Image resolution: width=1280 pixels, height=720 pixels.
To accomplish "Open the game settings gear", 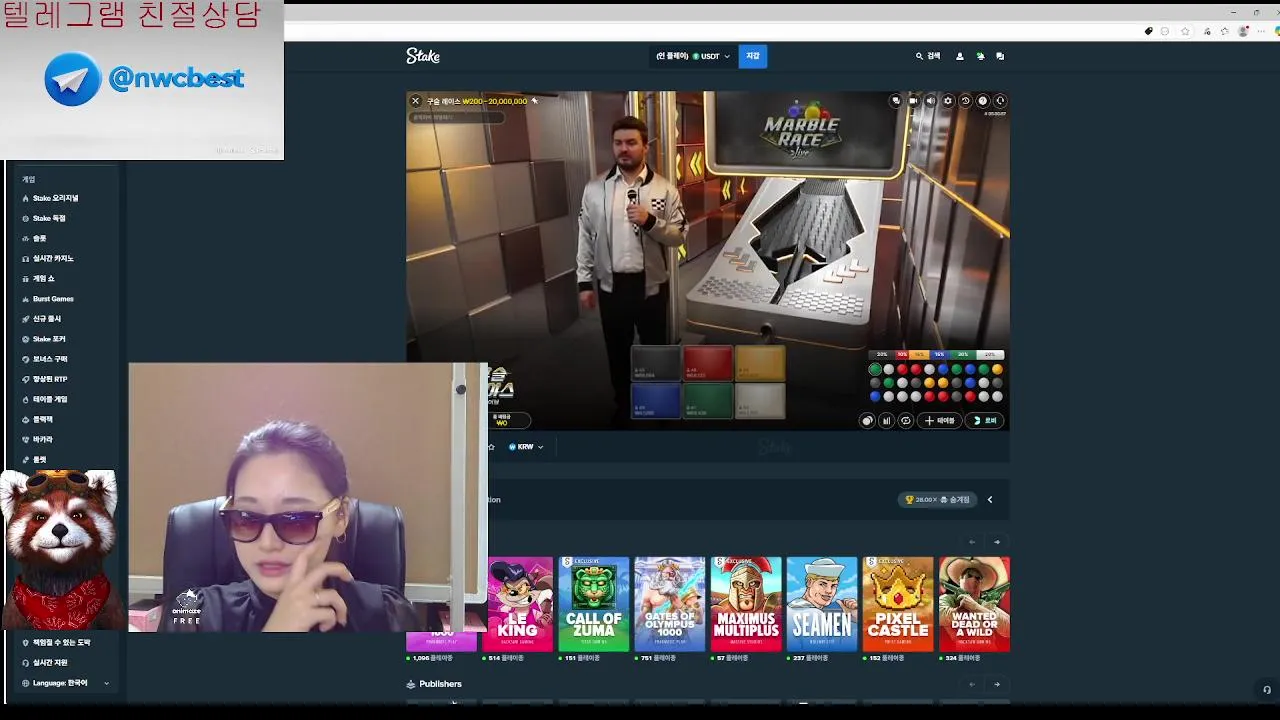I will (x=948, y=101).
